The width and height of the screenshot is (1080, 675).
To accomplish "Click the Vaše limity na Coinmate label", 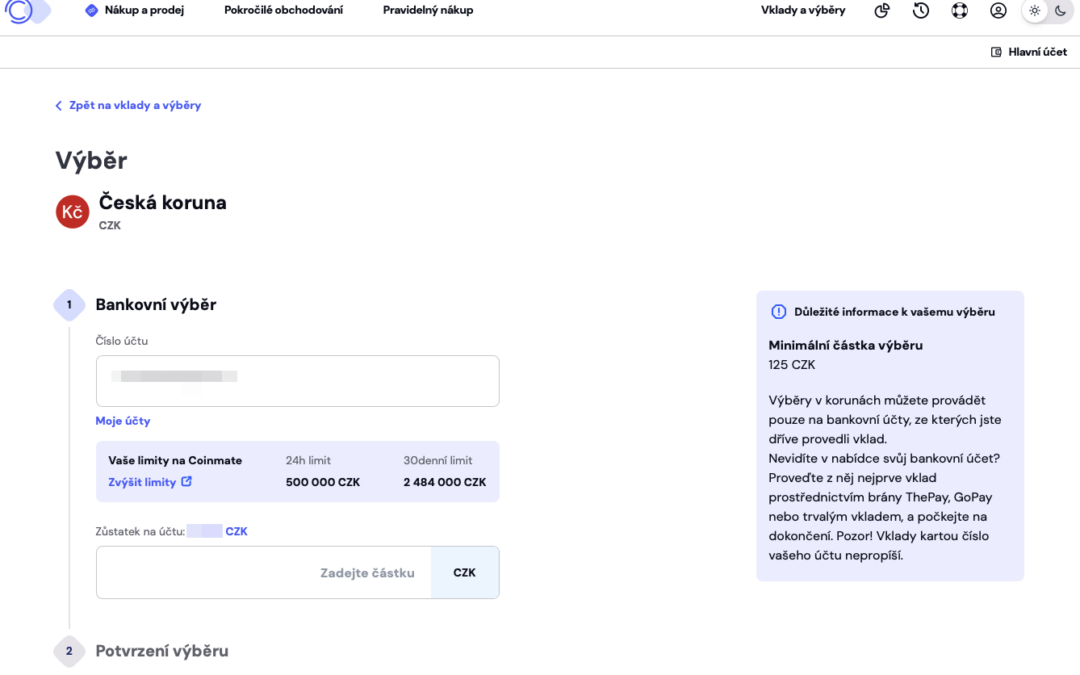I will 175,460.
